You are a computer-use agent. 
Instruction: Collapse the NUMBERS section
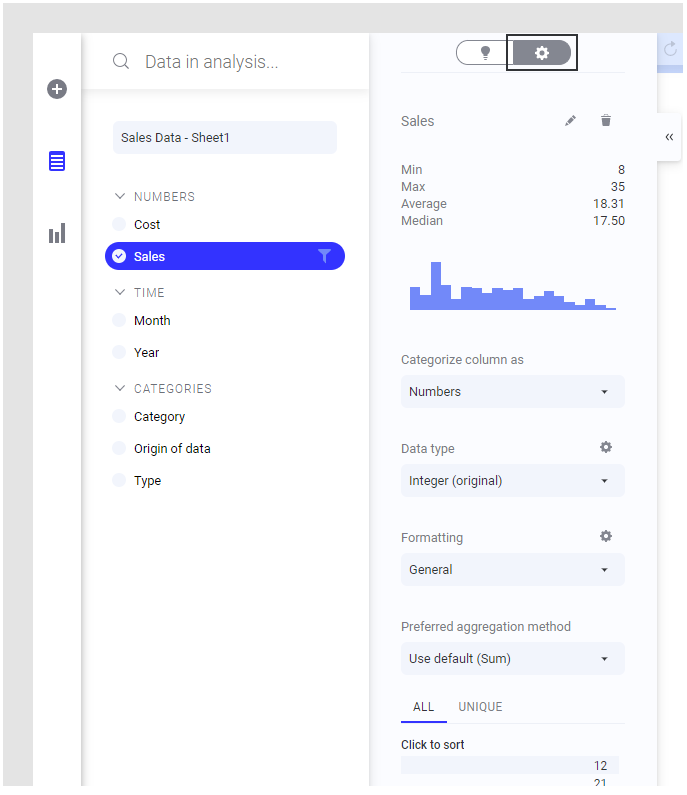(x=121, y=197)
